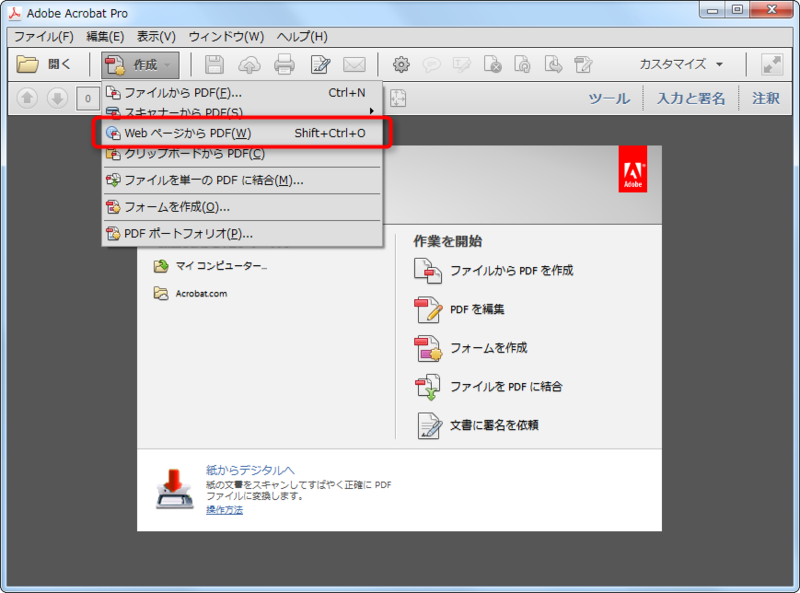Click the 紙からデジタルへ heading link
This screenshot has height=593, width=800.
250,470
